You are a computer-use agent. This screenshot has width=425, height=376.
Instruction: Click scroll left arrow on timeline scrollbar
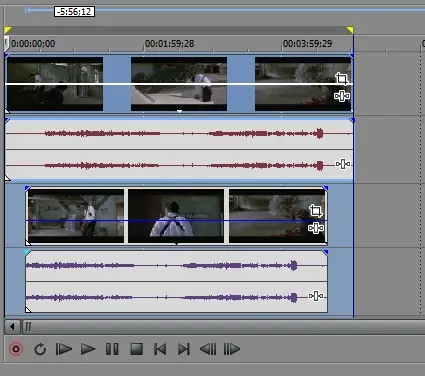coord(12,327)
